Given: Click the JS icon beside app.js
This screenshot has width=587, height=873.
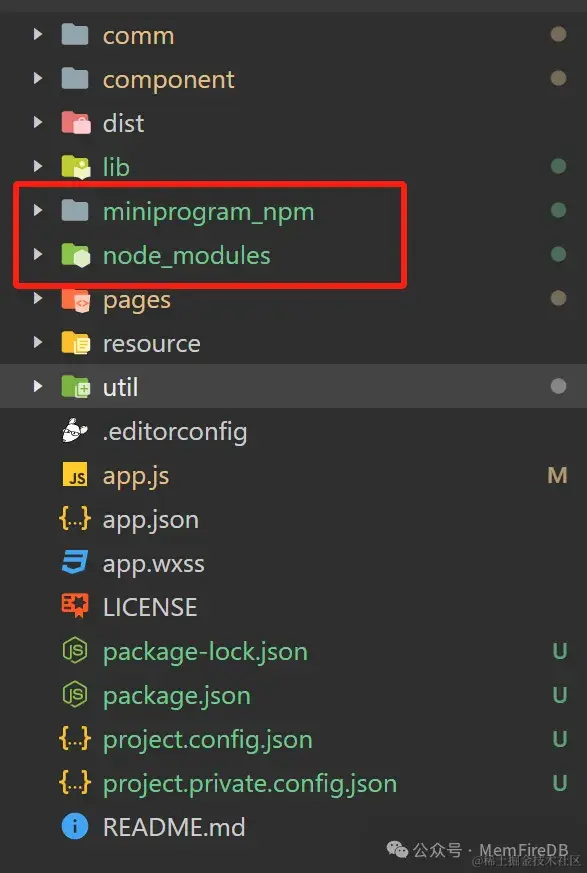Looking at the screenshot, I should (x=75, y=475).
